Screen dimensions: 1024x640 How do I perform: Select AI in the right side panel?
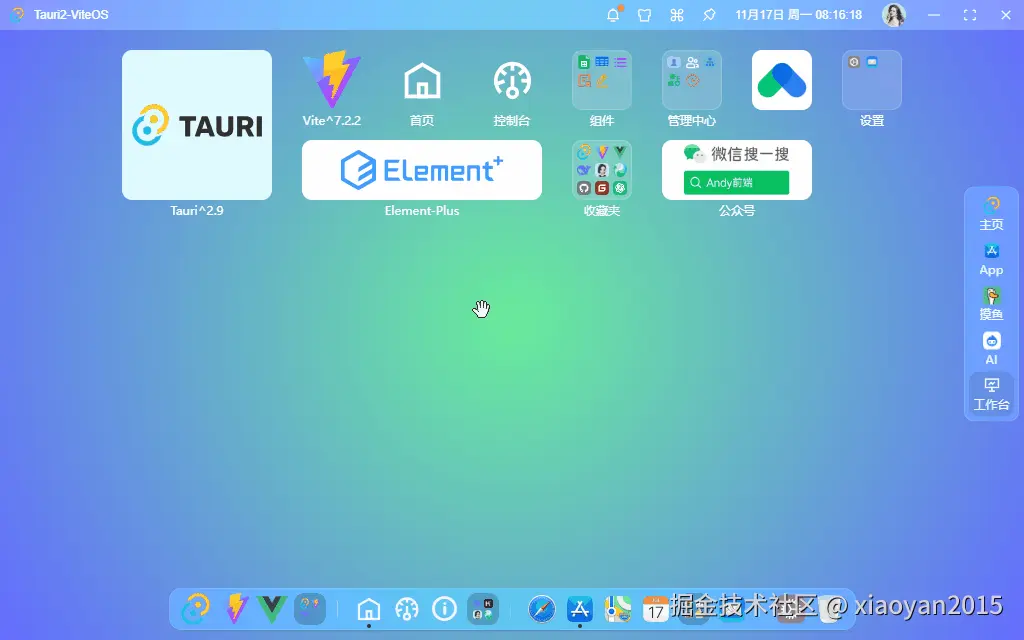pyautogui.click(x=991, y=349)
